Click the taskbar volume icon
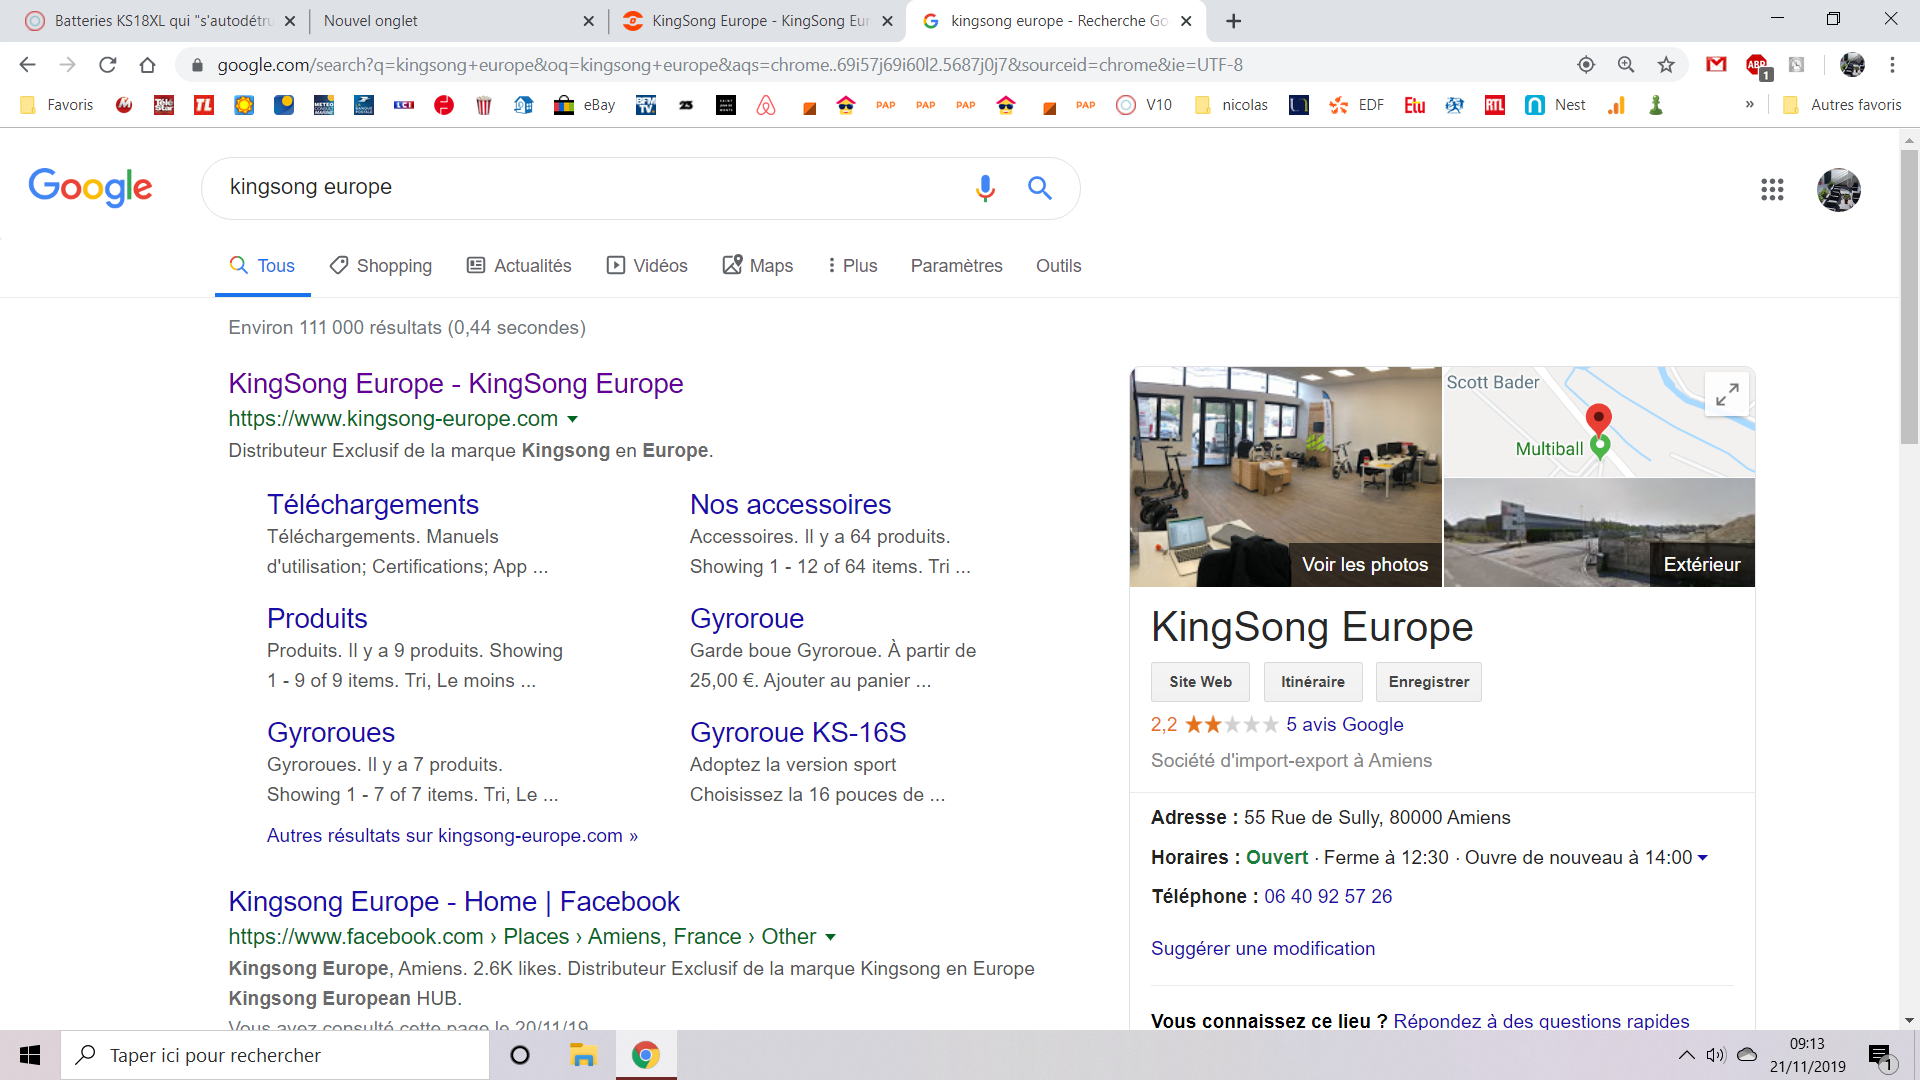This screenshot has height=1080, width=1920. [1716, 1055]
